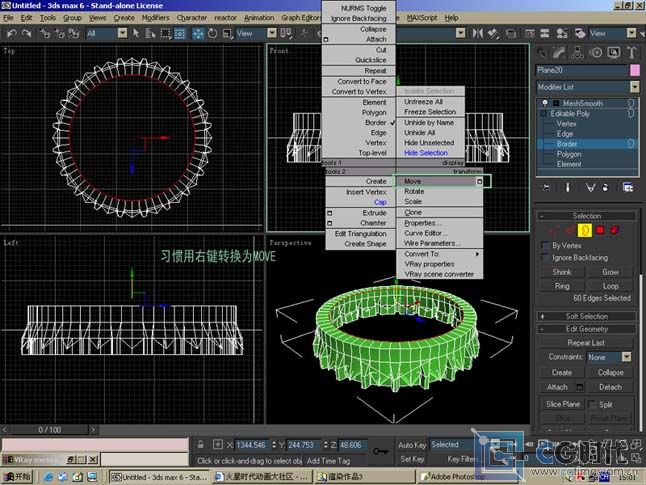The height and width of the screenshot is (485, 646).
Task: Choose Hide Selection in quad menu
Action: coord(426,153)
